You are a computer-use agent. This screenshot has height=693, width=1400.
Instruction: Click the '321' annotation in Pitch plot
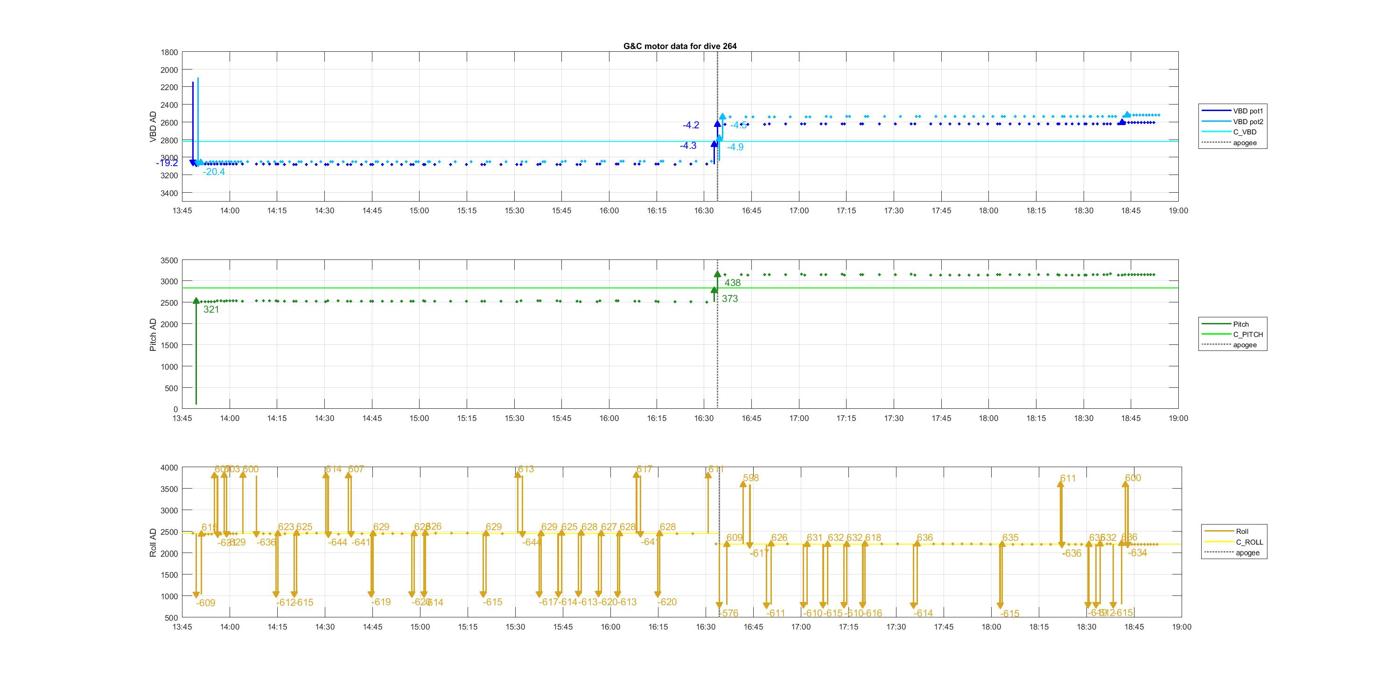coord(211,310)
